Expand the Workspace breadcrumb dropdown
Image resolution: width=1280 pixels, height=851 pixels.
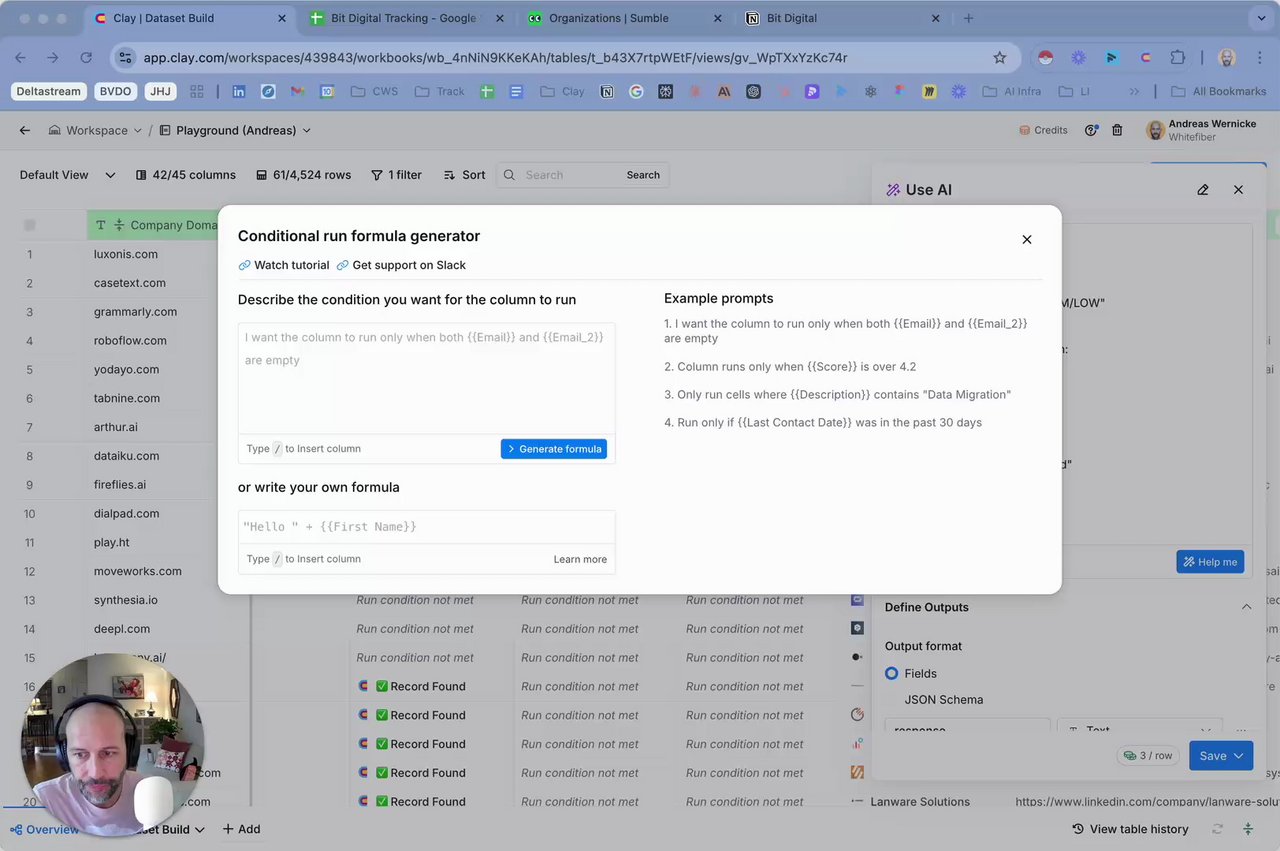point(97,130)
